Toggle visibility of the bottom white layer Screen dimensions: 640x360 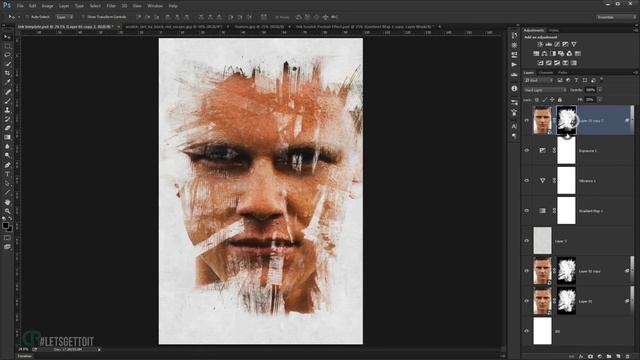click(x=527, y=331)
